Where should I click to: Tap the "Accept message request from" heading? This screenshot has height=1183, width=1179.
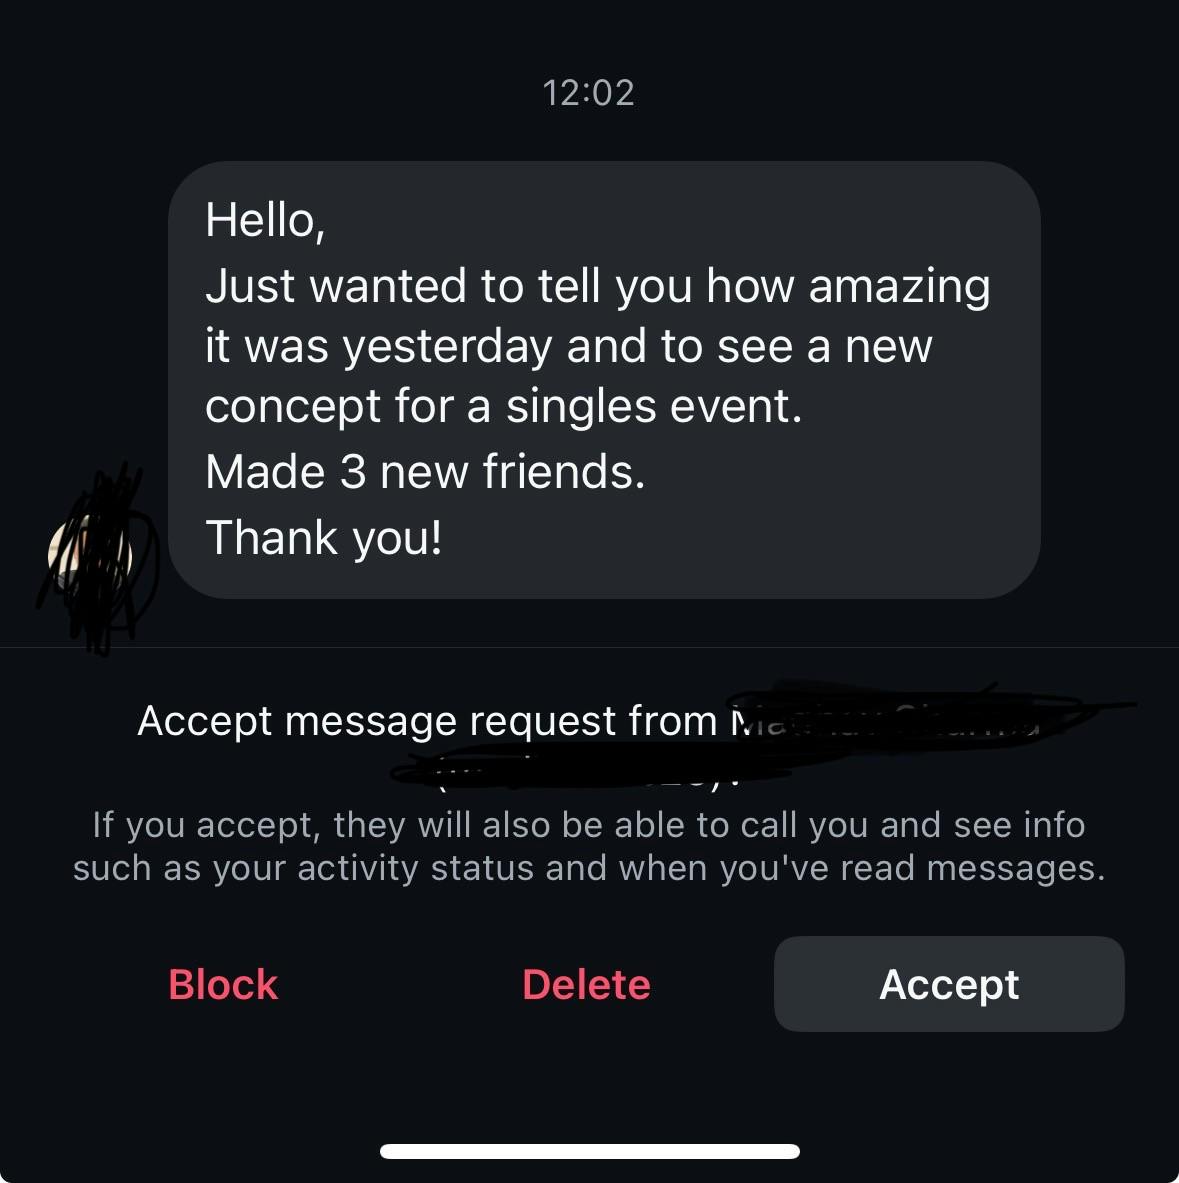[x=427, y=721]
